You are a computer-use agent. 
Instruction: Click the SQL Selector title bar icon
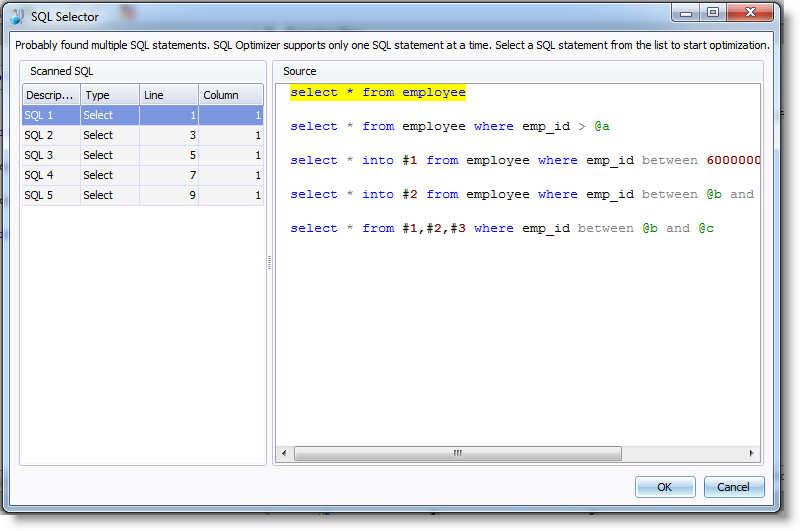point(17,16)
